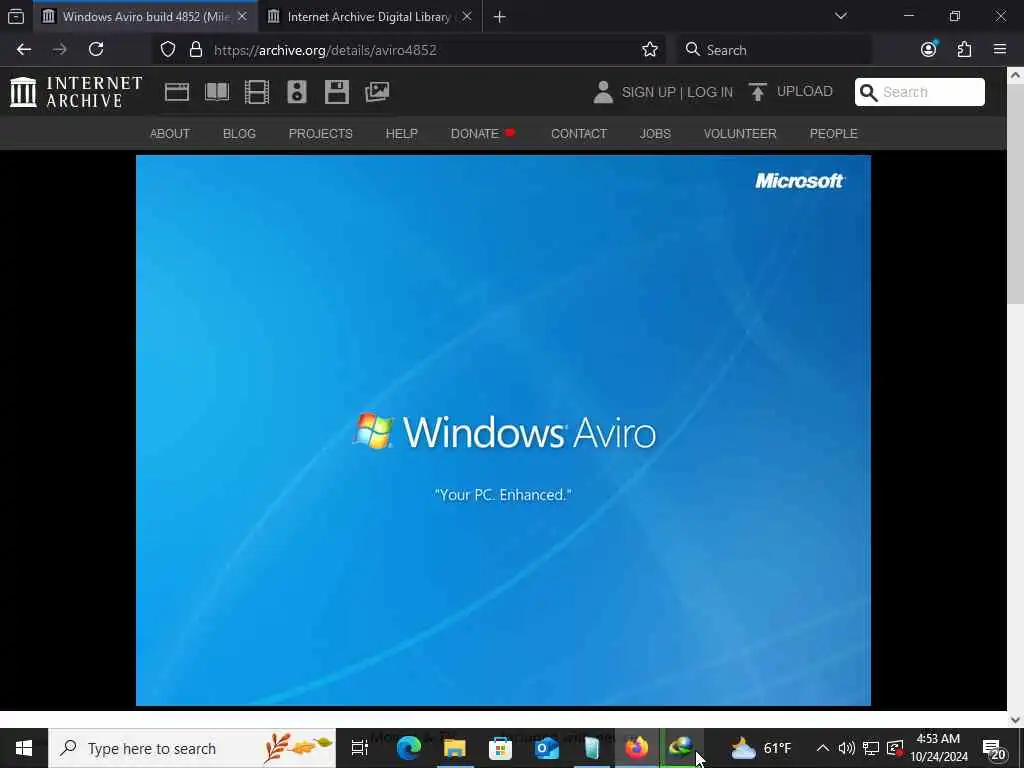This screenshot has height=768, width=1024.
Task: Click UPLOAD link text
Action: click(x=805, y=91)
